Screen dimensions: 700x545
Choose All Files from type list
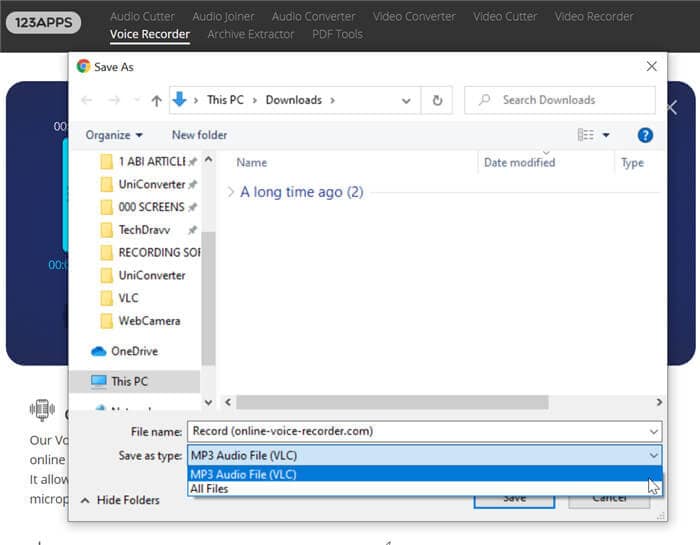[424, 489]
